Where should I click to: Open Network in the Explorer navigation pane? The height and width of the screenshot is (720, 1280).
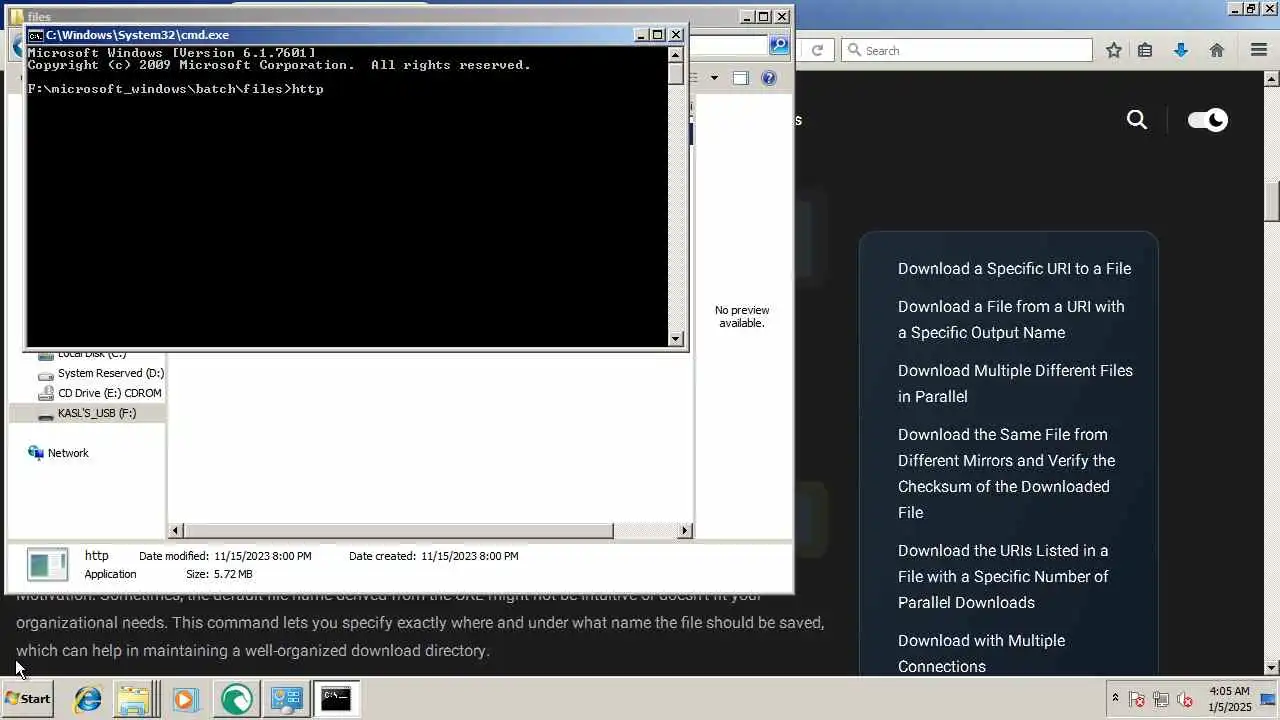58,453
